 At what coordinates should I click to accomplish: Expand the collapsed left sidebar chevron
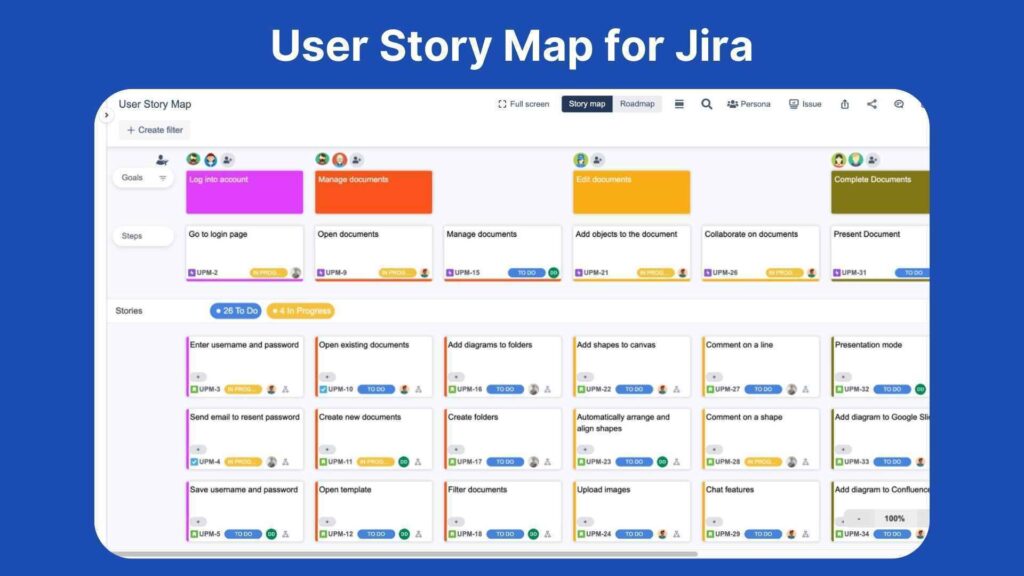107,114
